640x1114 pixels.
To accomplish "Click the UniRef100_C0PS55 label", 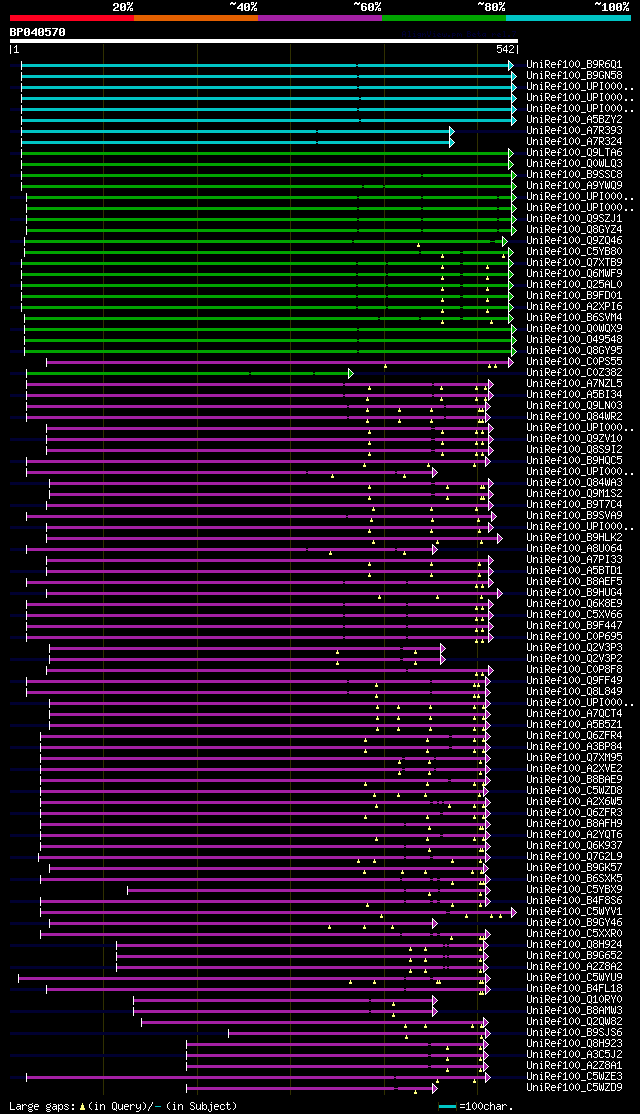I will point(575,361).
